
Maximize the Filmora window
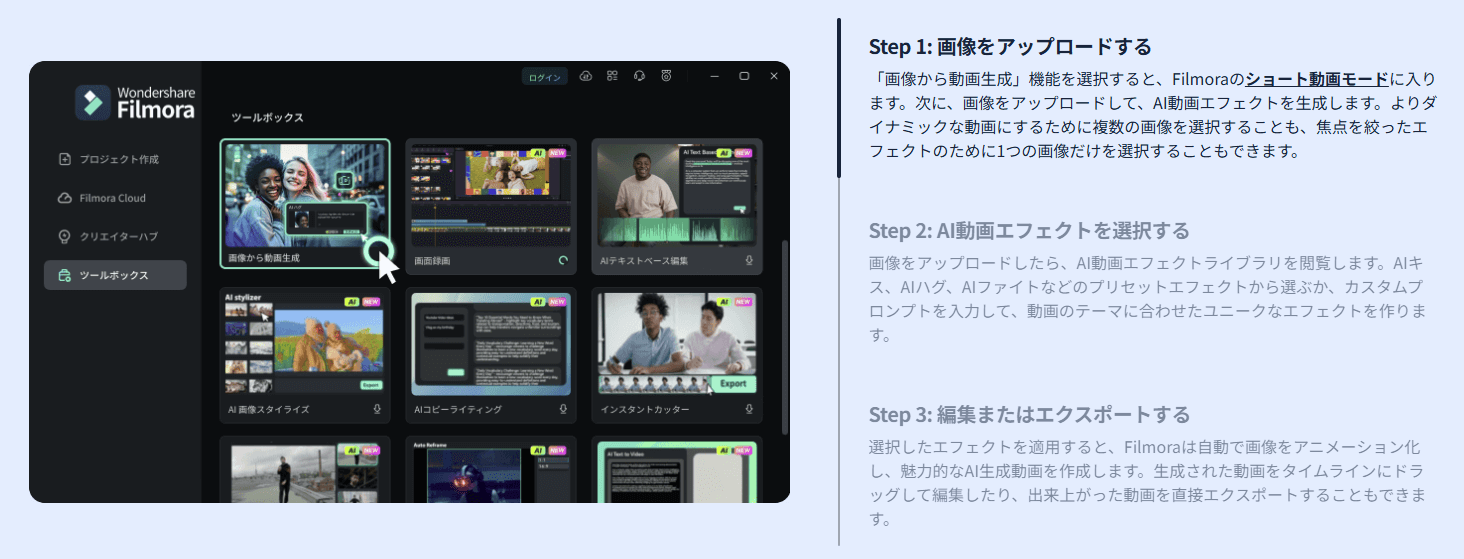(x=744, y=76)
